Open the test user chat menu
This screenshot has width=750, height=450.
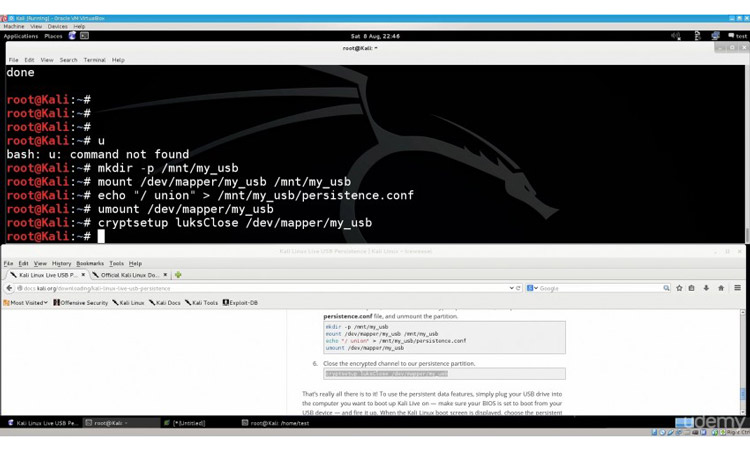737,36
